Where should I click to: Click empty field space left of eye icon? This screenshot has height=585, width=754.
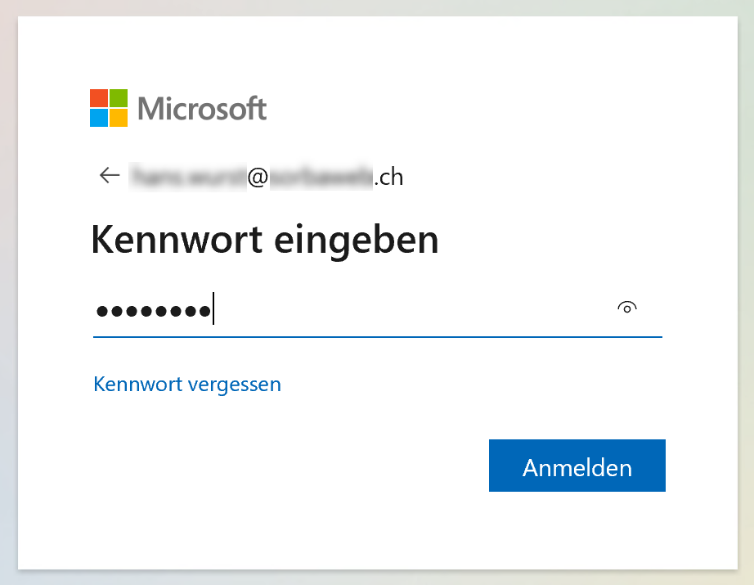pos(414,310)
